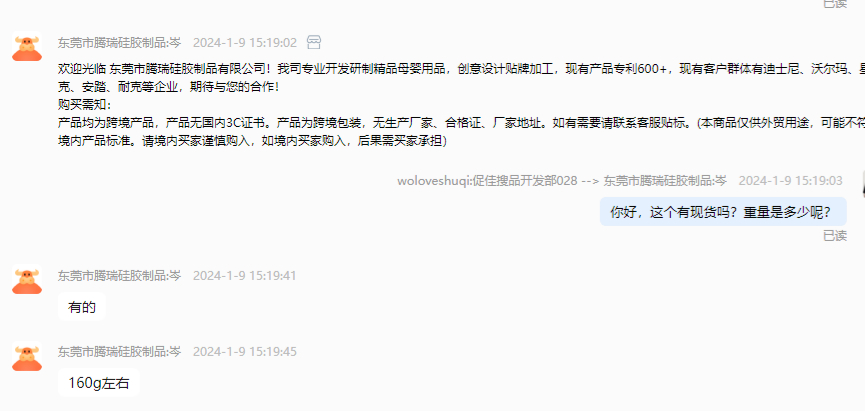
Task: Click the seller avatar beside the 160g左右 reply
Action: click(x=27, y=357)
